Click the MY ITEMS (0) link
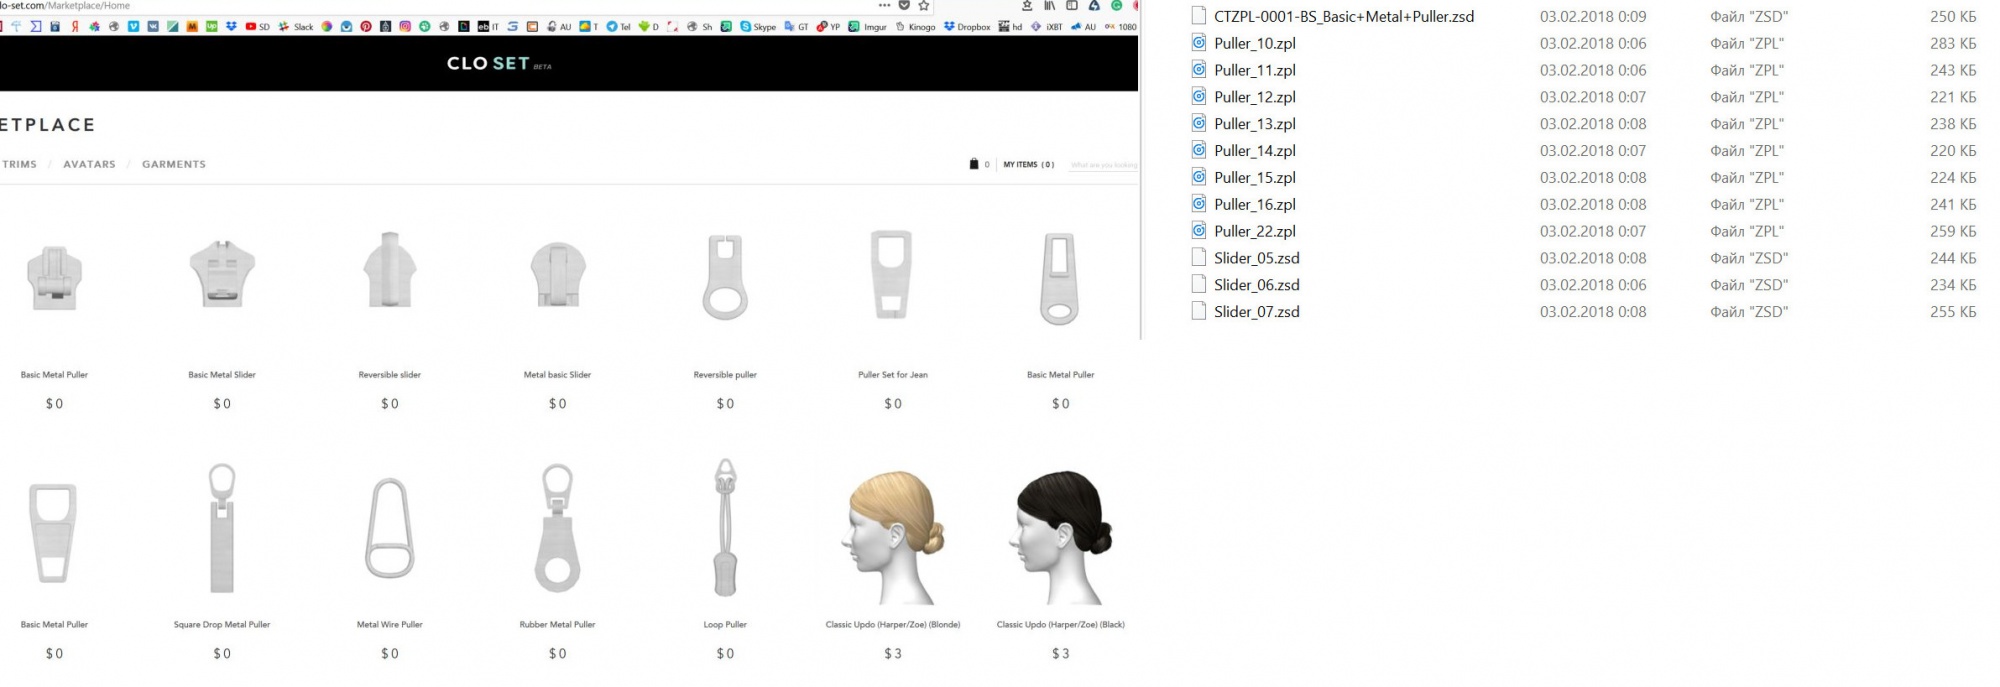Image resolution: width=2000 pixels, height=687 pixels. 1029,164
